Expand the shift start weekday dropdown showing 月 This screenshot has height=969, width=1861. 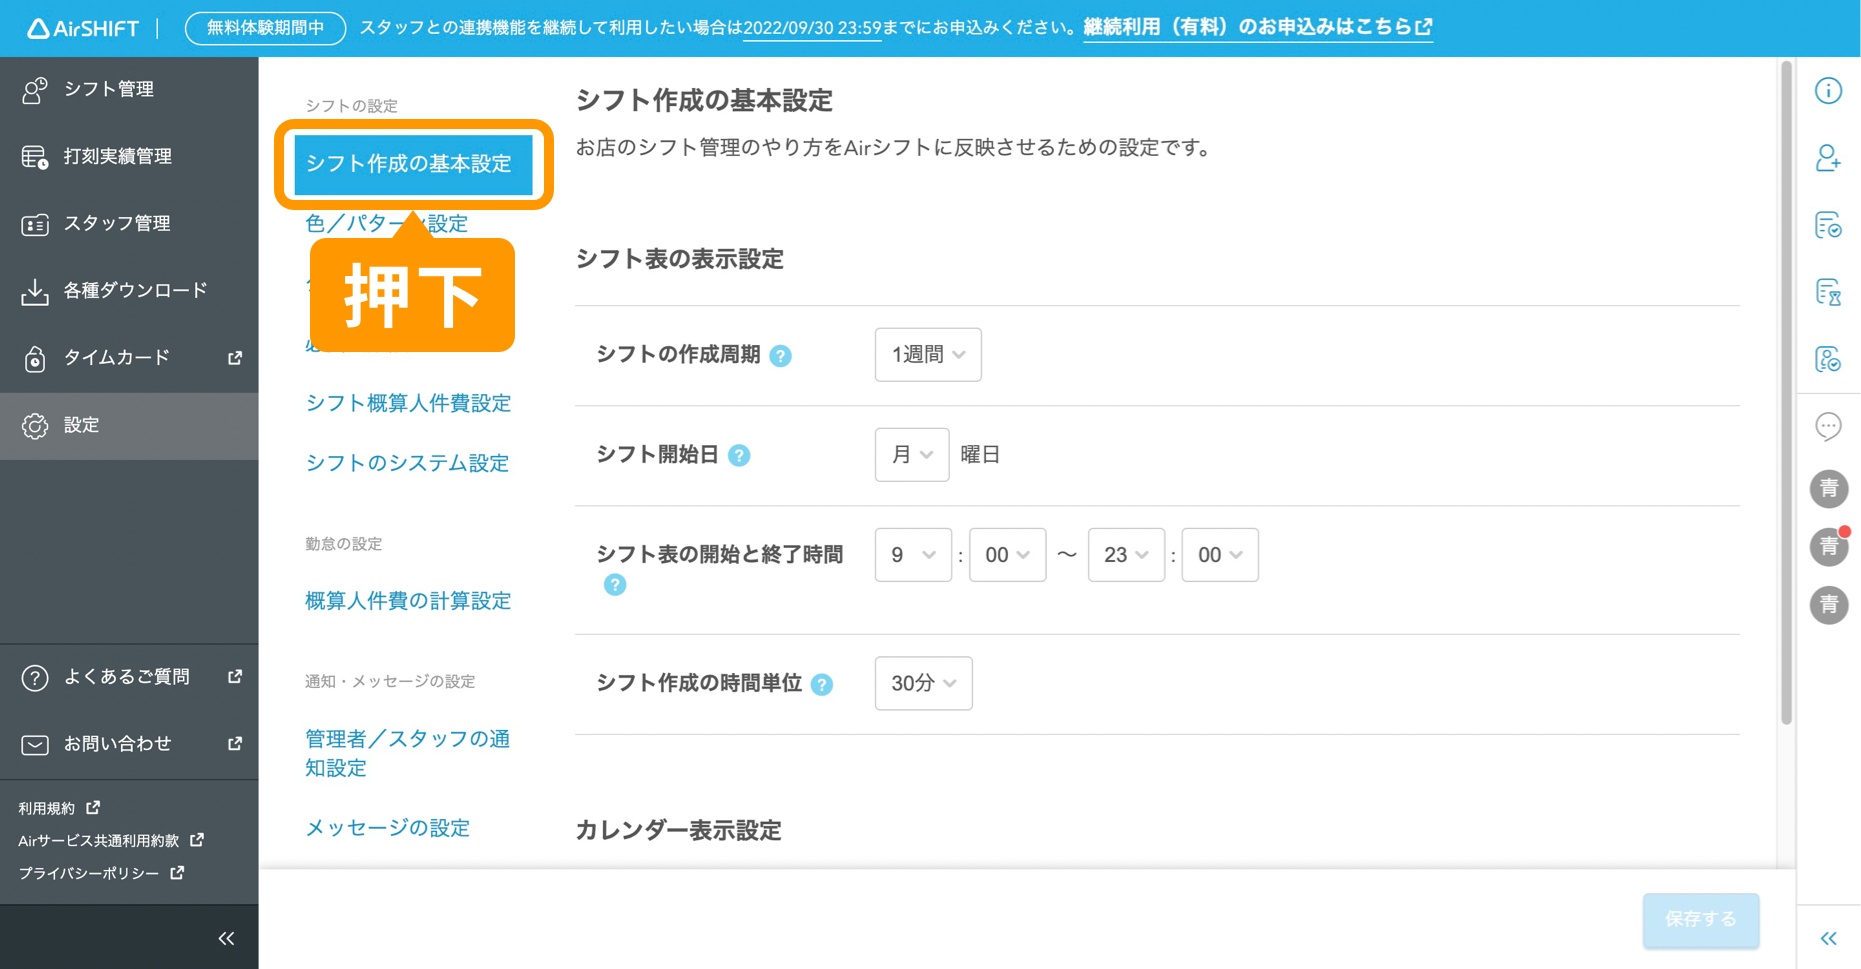tap(911, 454)
